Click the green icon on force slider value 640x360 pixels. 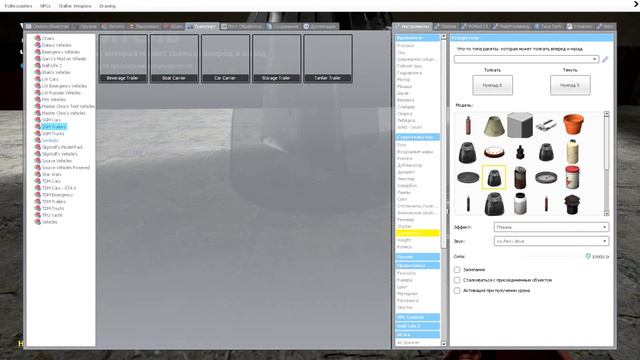(x=588, y=256)
